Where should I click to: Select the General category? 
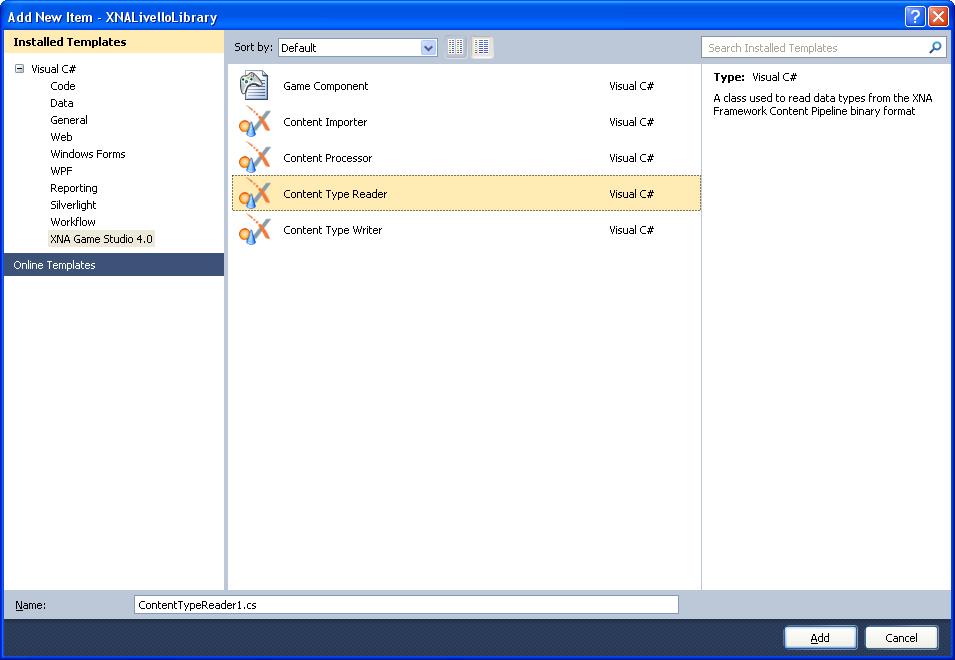pyautogui.click(x=69, y=120)
